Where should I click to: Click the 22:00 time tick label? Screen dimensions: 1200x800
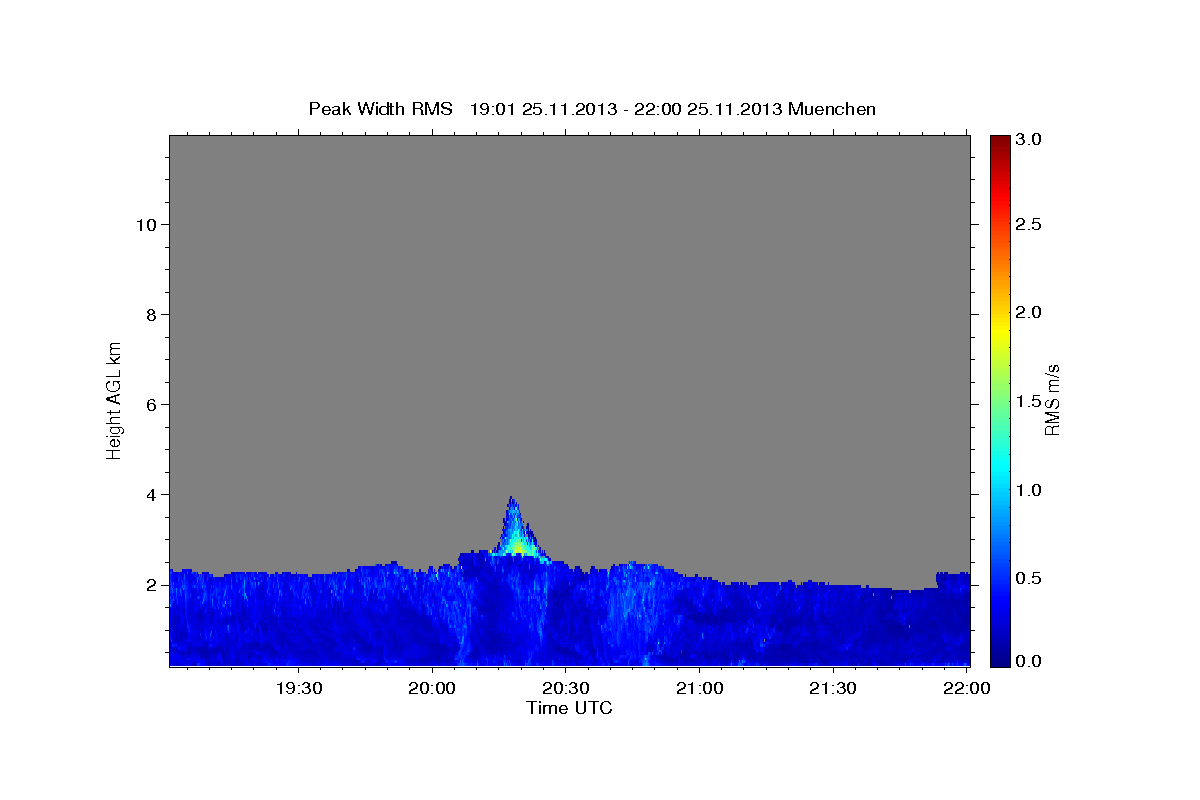[966, 688]
